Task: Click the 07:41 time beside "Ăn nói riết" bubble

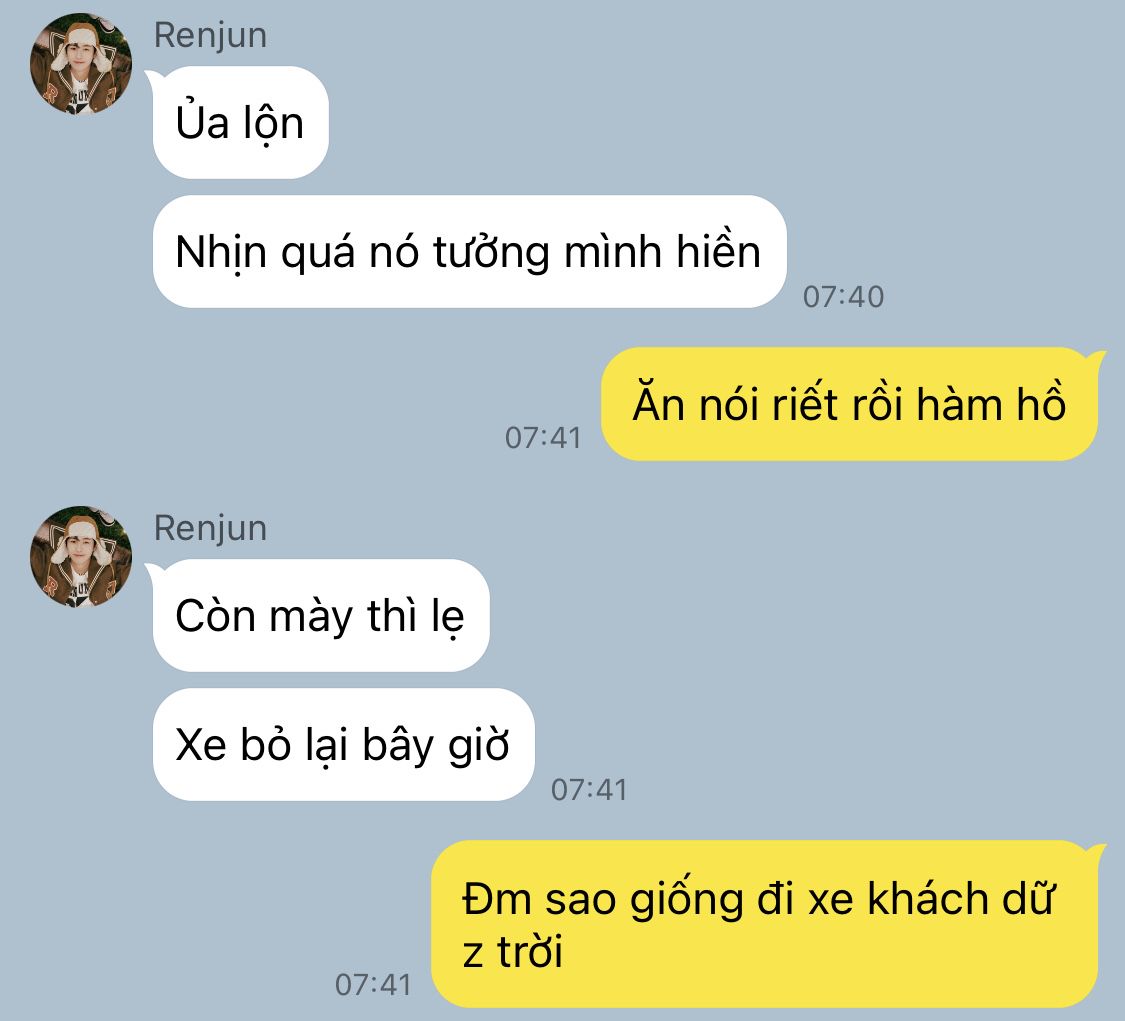Action: 543,438
